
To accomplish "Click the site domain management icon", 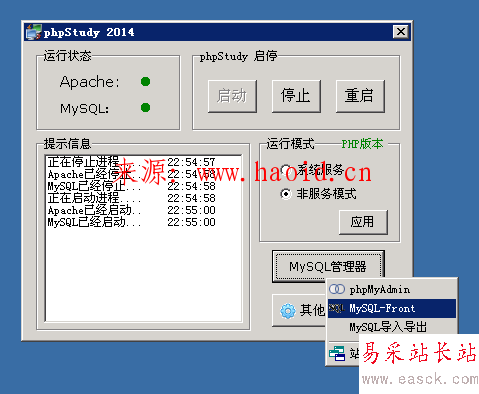I will [337, 353].
